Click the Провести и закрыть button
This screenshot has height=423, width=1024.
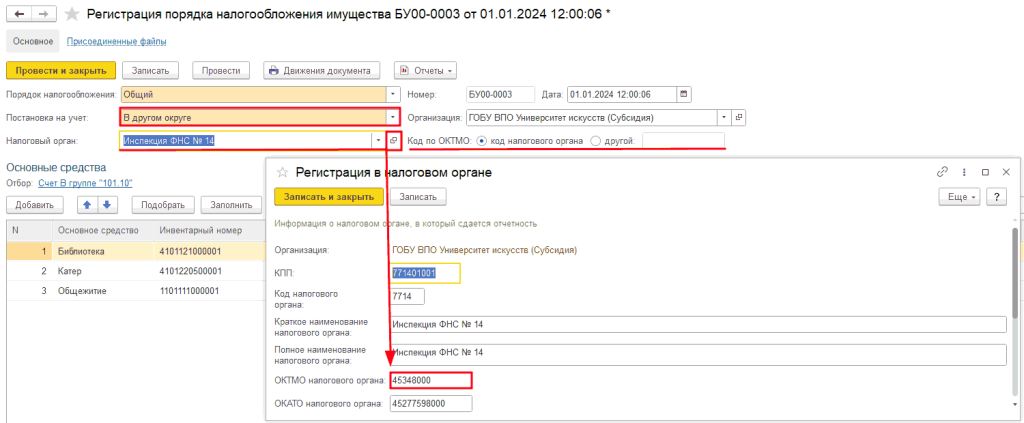(60, 70)
